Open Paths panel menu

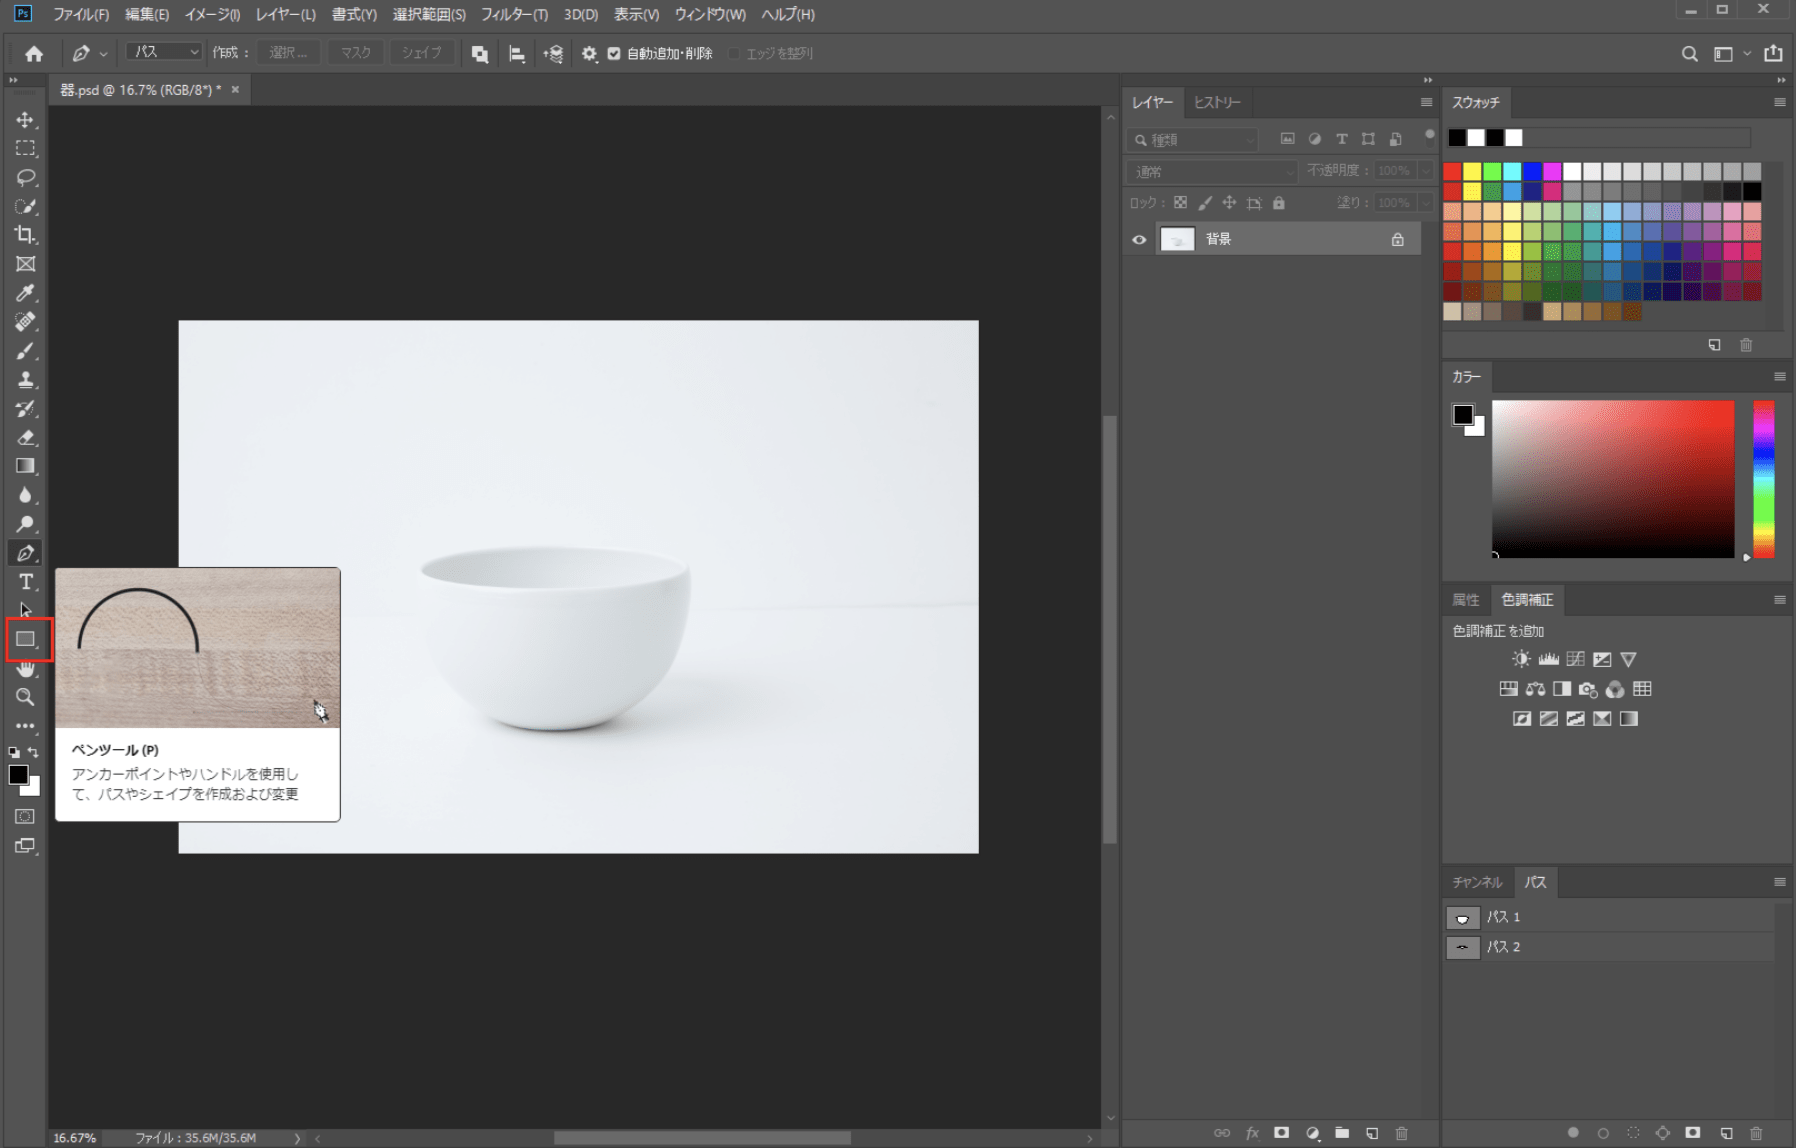pos(1779,882)
